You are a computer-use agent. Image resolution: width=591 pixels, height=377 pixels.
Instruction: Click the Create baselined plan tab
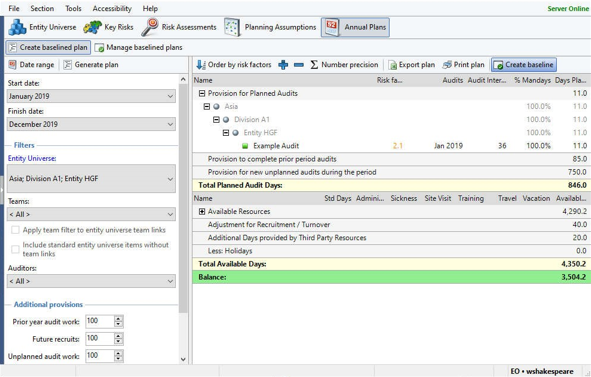click(x=48, y=48)
